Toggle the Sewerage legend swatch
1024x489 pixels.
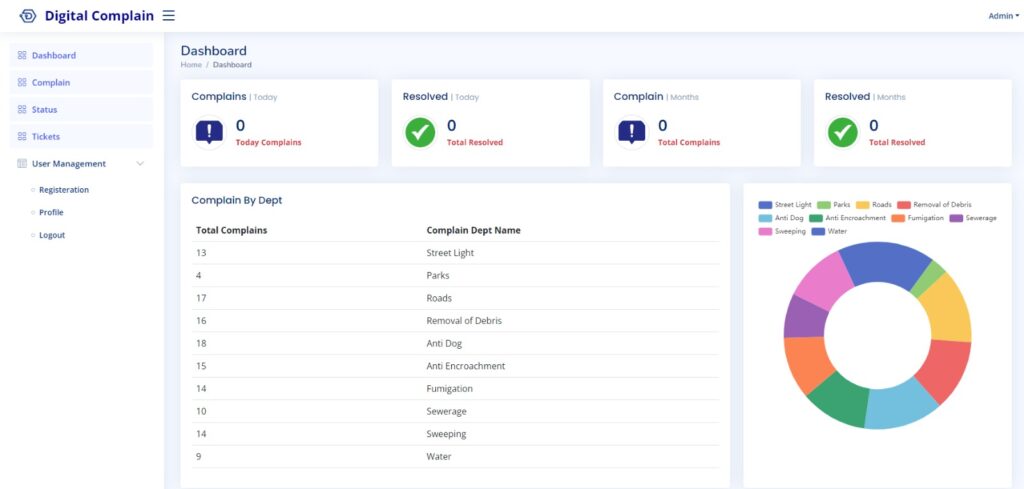coord(956,218)
